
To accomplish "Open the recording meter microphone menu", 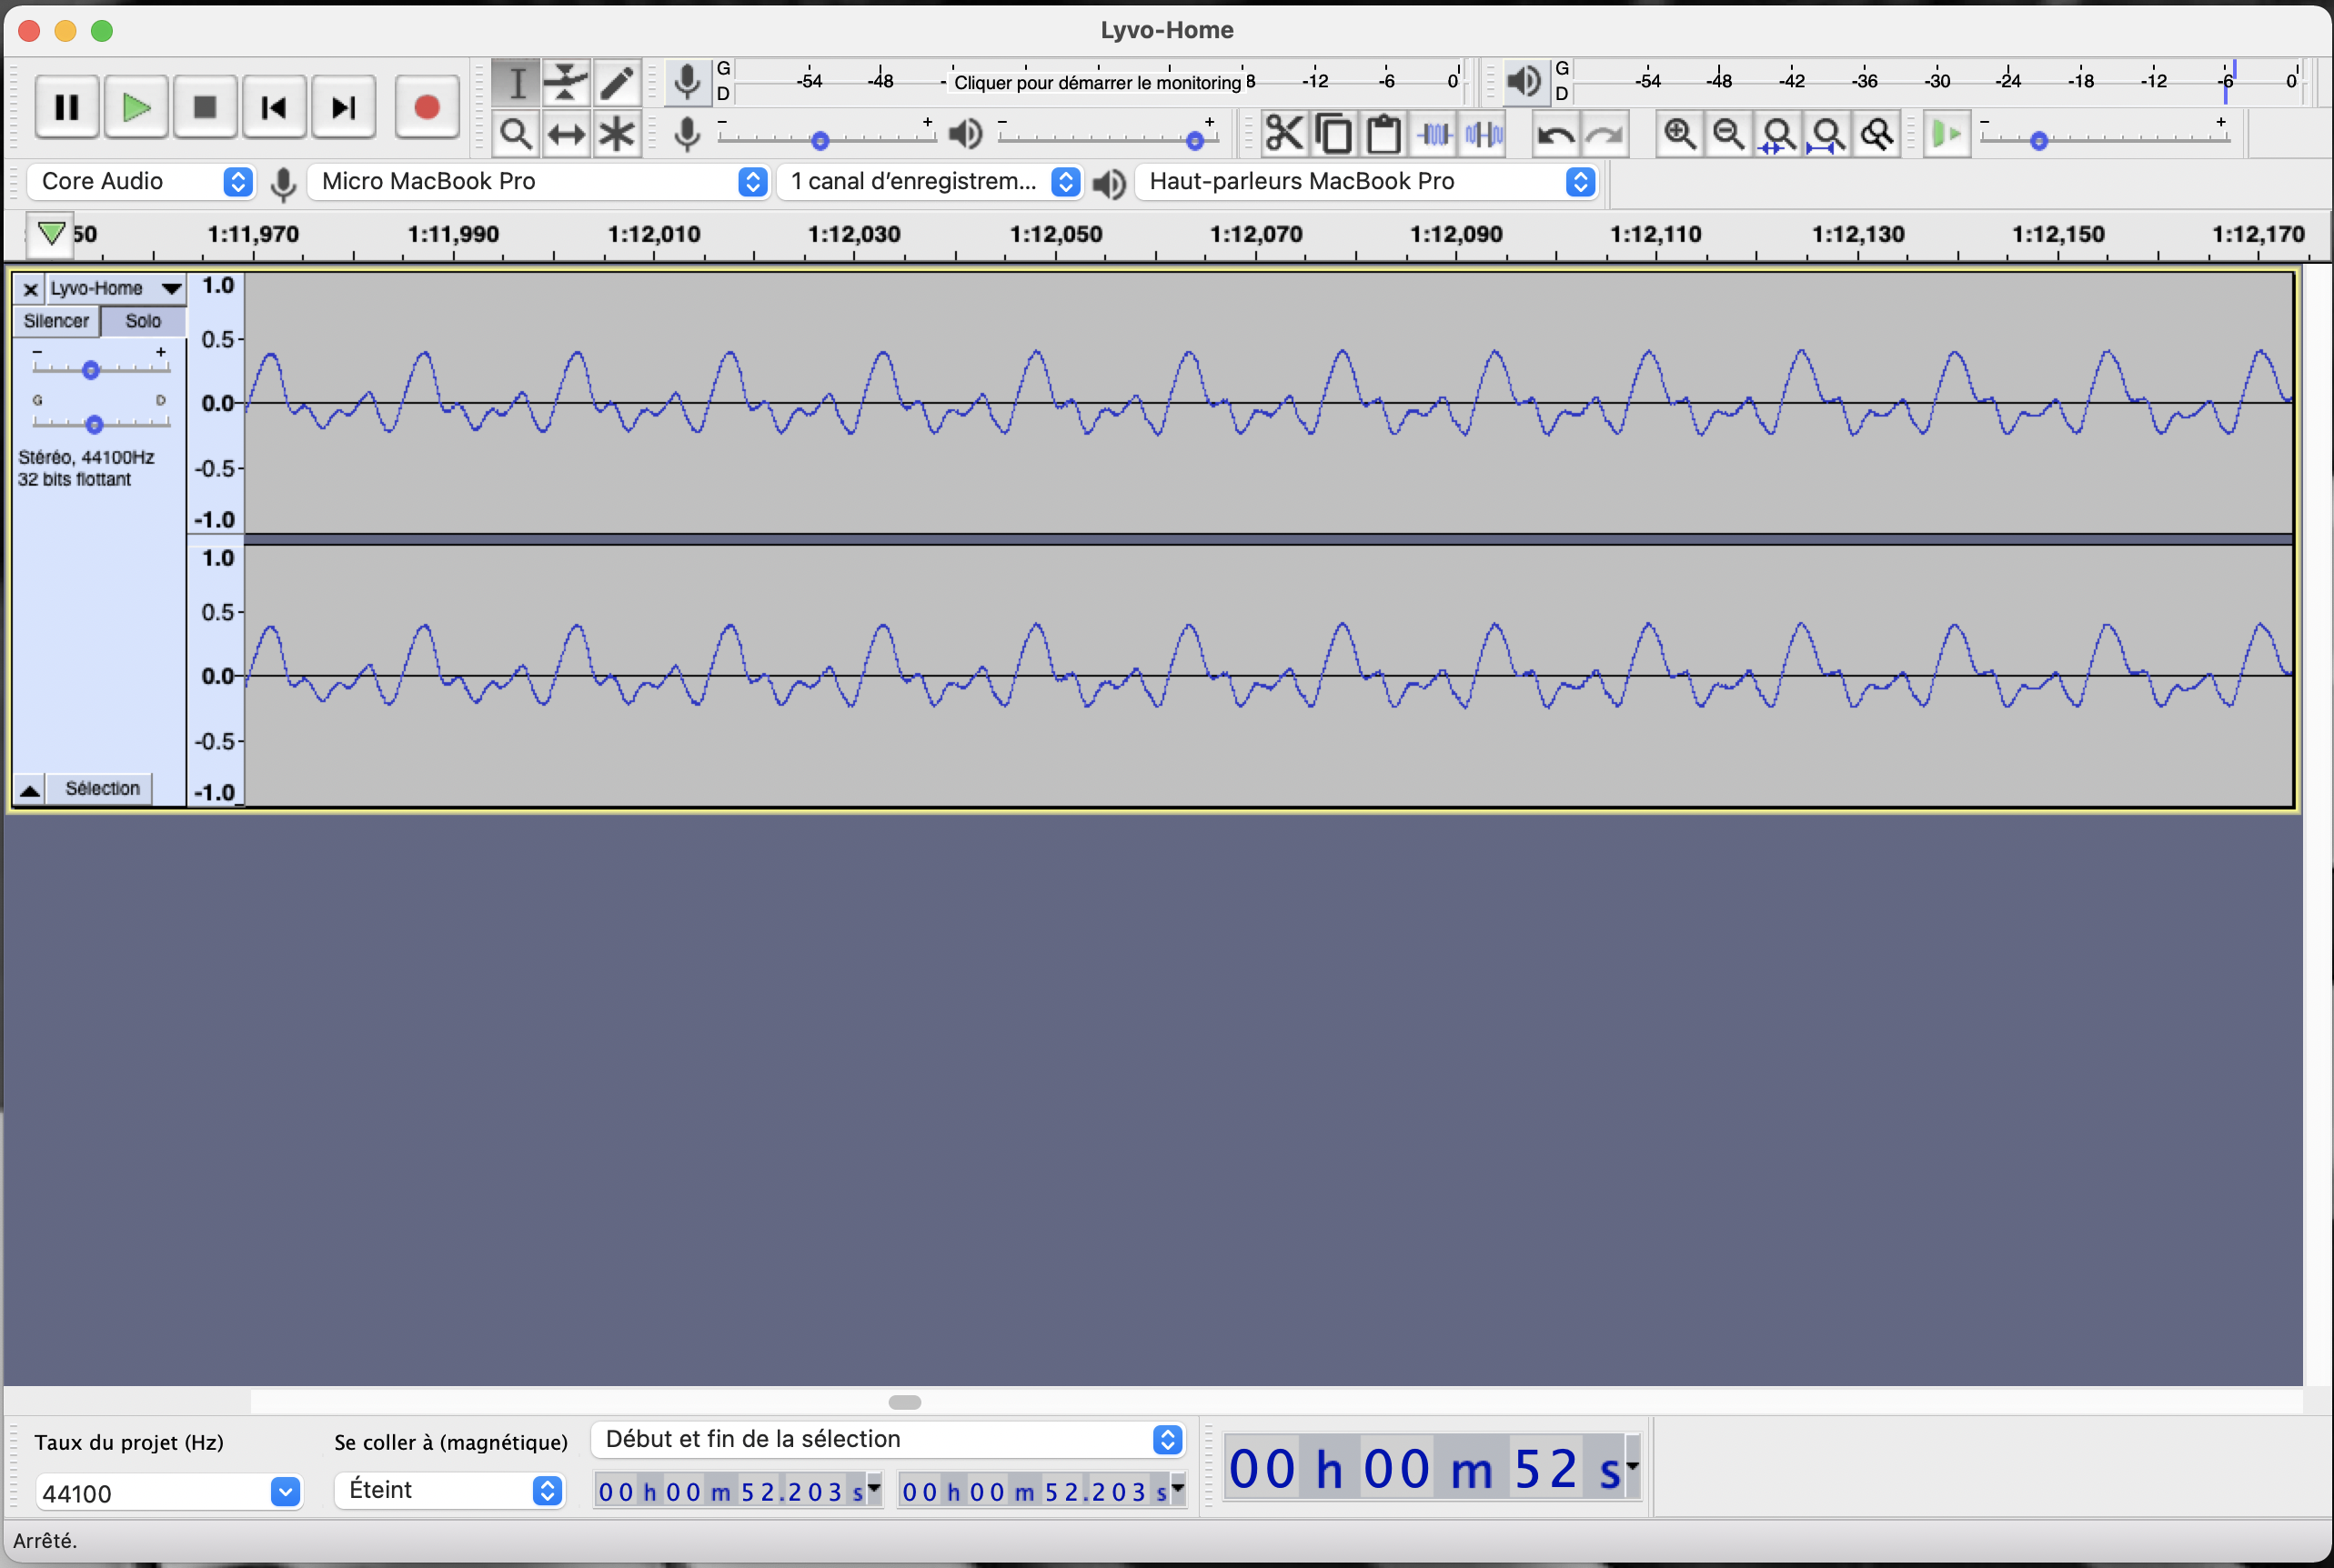I will click(687, 82).
